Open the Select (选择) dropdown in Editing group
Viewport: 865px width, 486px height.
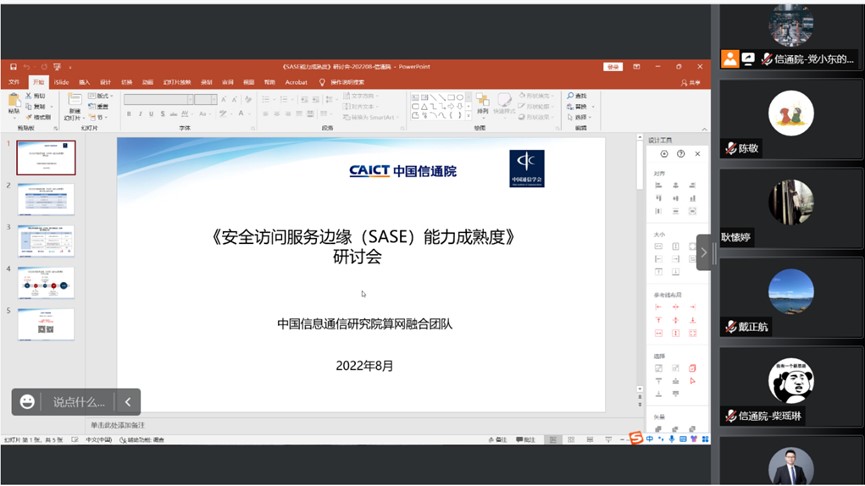click(579, 118)
